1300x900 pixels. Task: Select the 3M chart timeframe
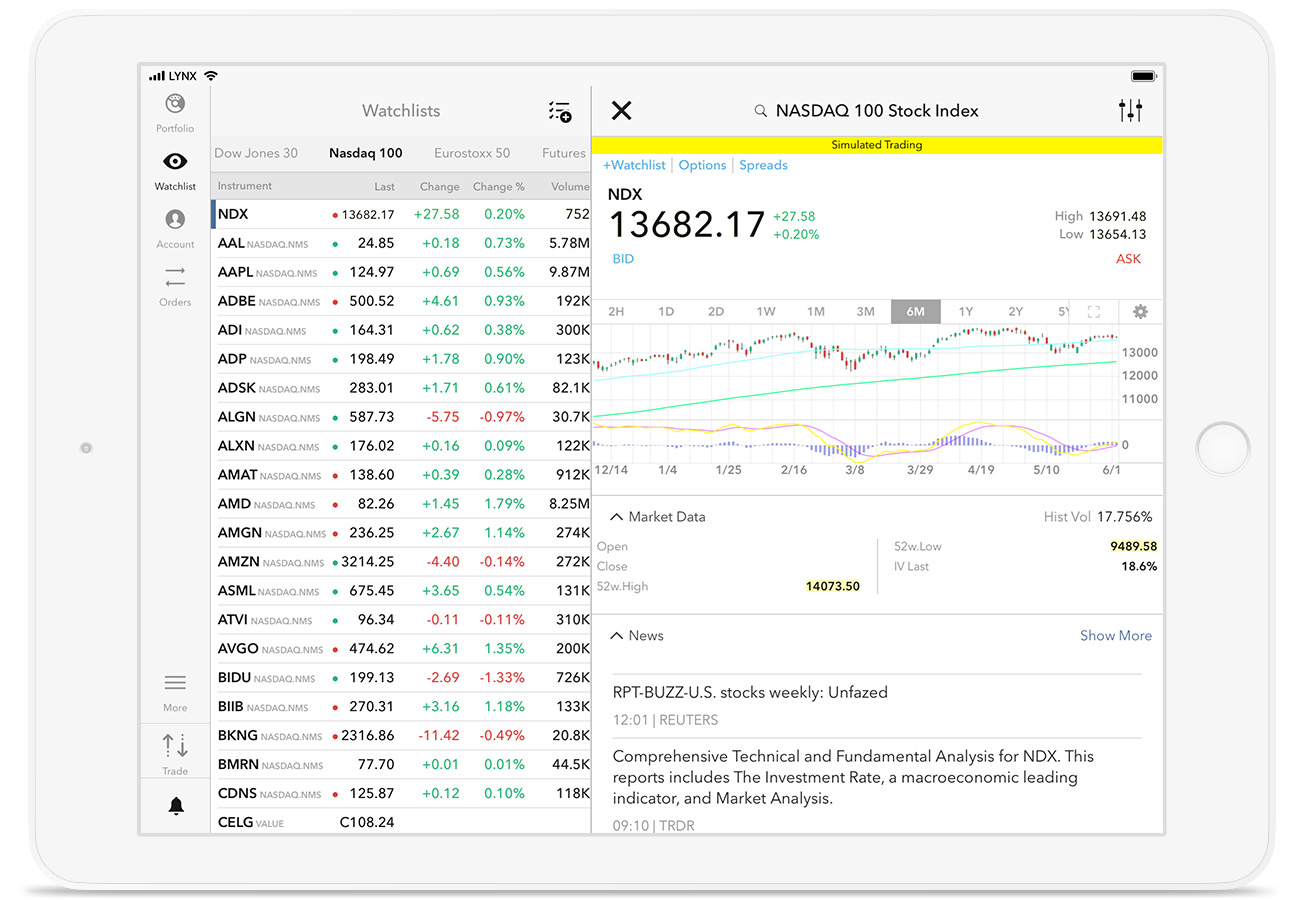click(866, 311)
